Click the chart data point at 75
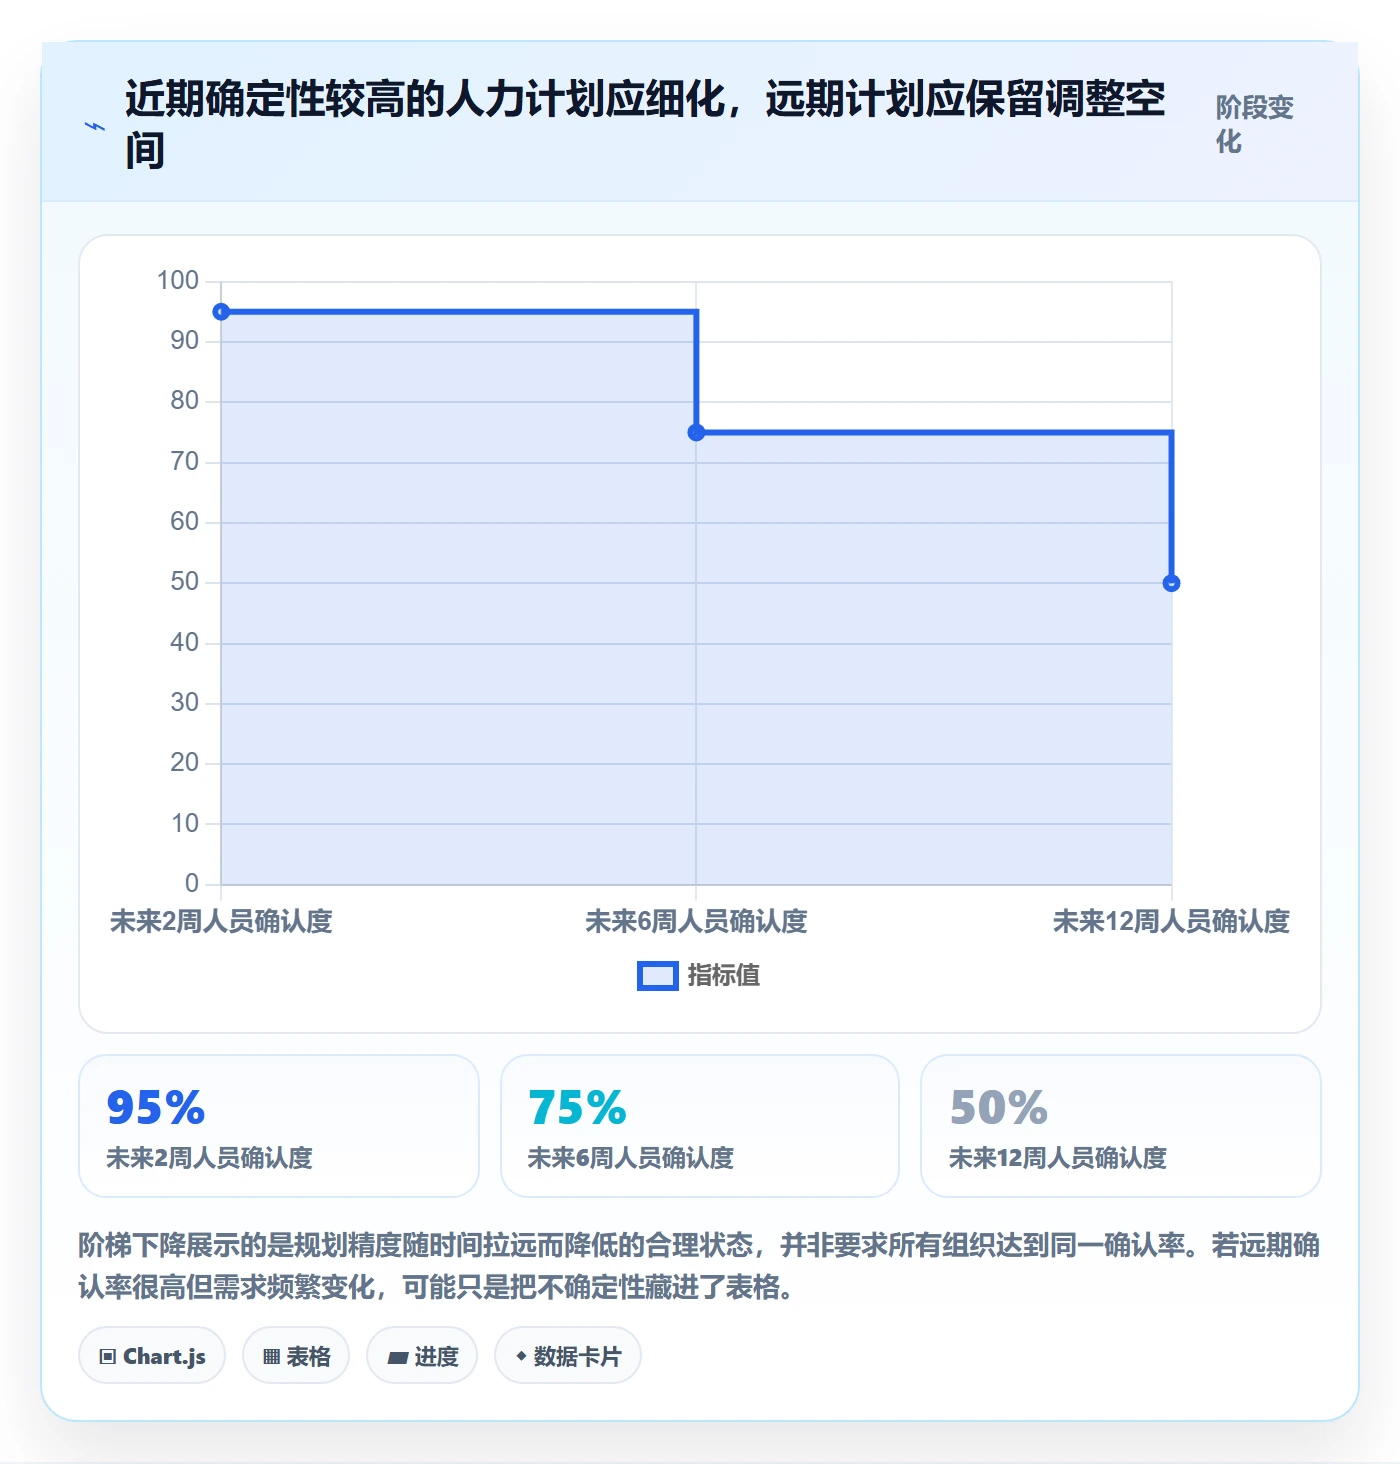The height and width of the screenshot is (1464, 1400). pyautogui.click(x=696, y=432)
